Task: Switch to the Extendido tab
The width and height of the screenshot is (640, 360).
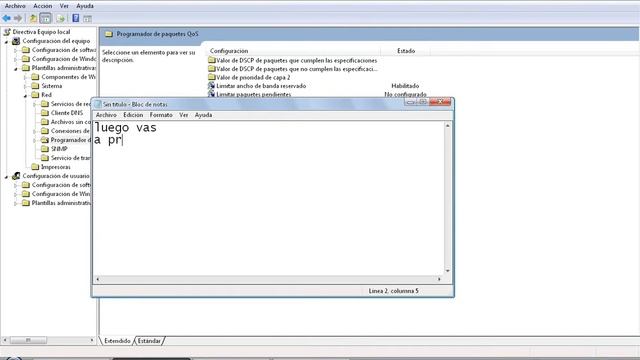Action: [x=117, y=341]
